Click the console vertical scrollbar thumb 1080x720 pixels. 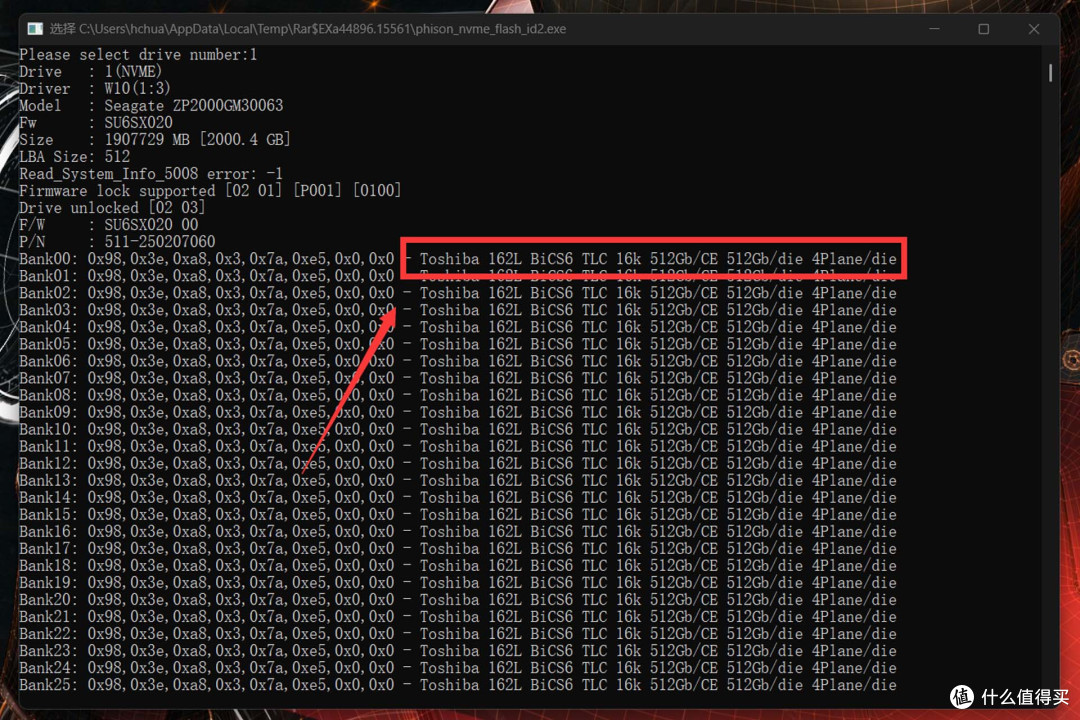pyautogui.click(x=1050, y=73)
